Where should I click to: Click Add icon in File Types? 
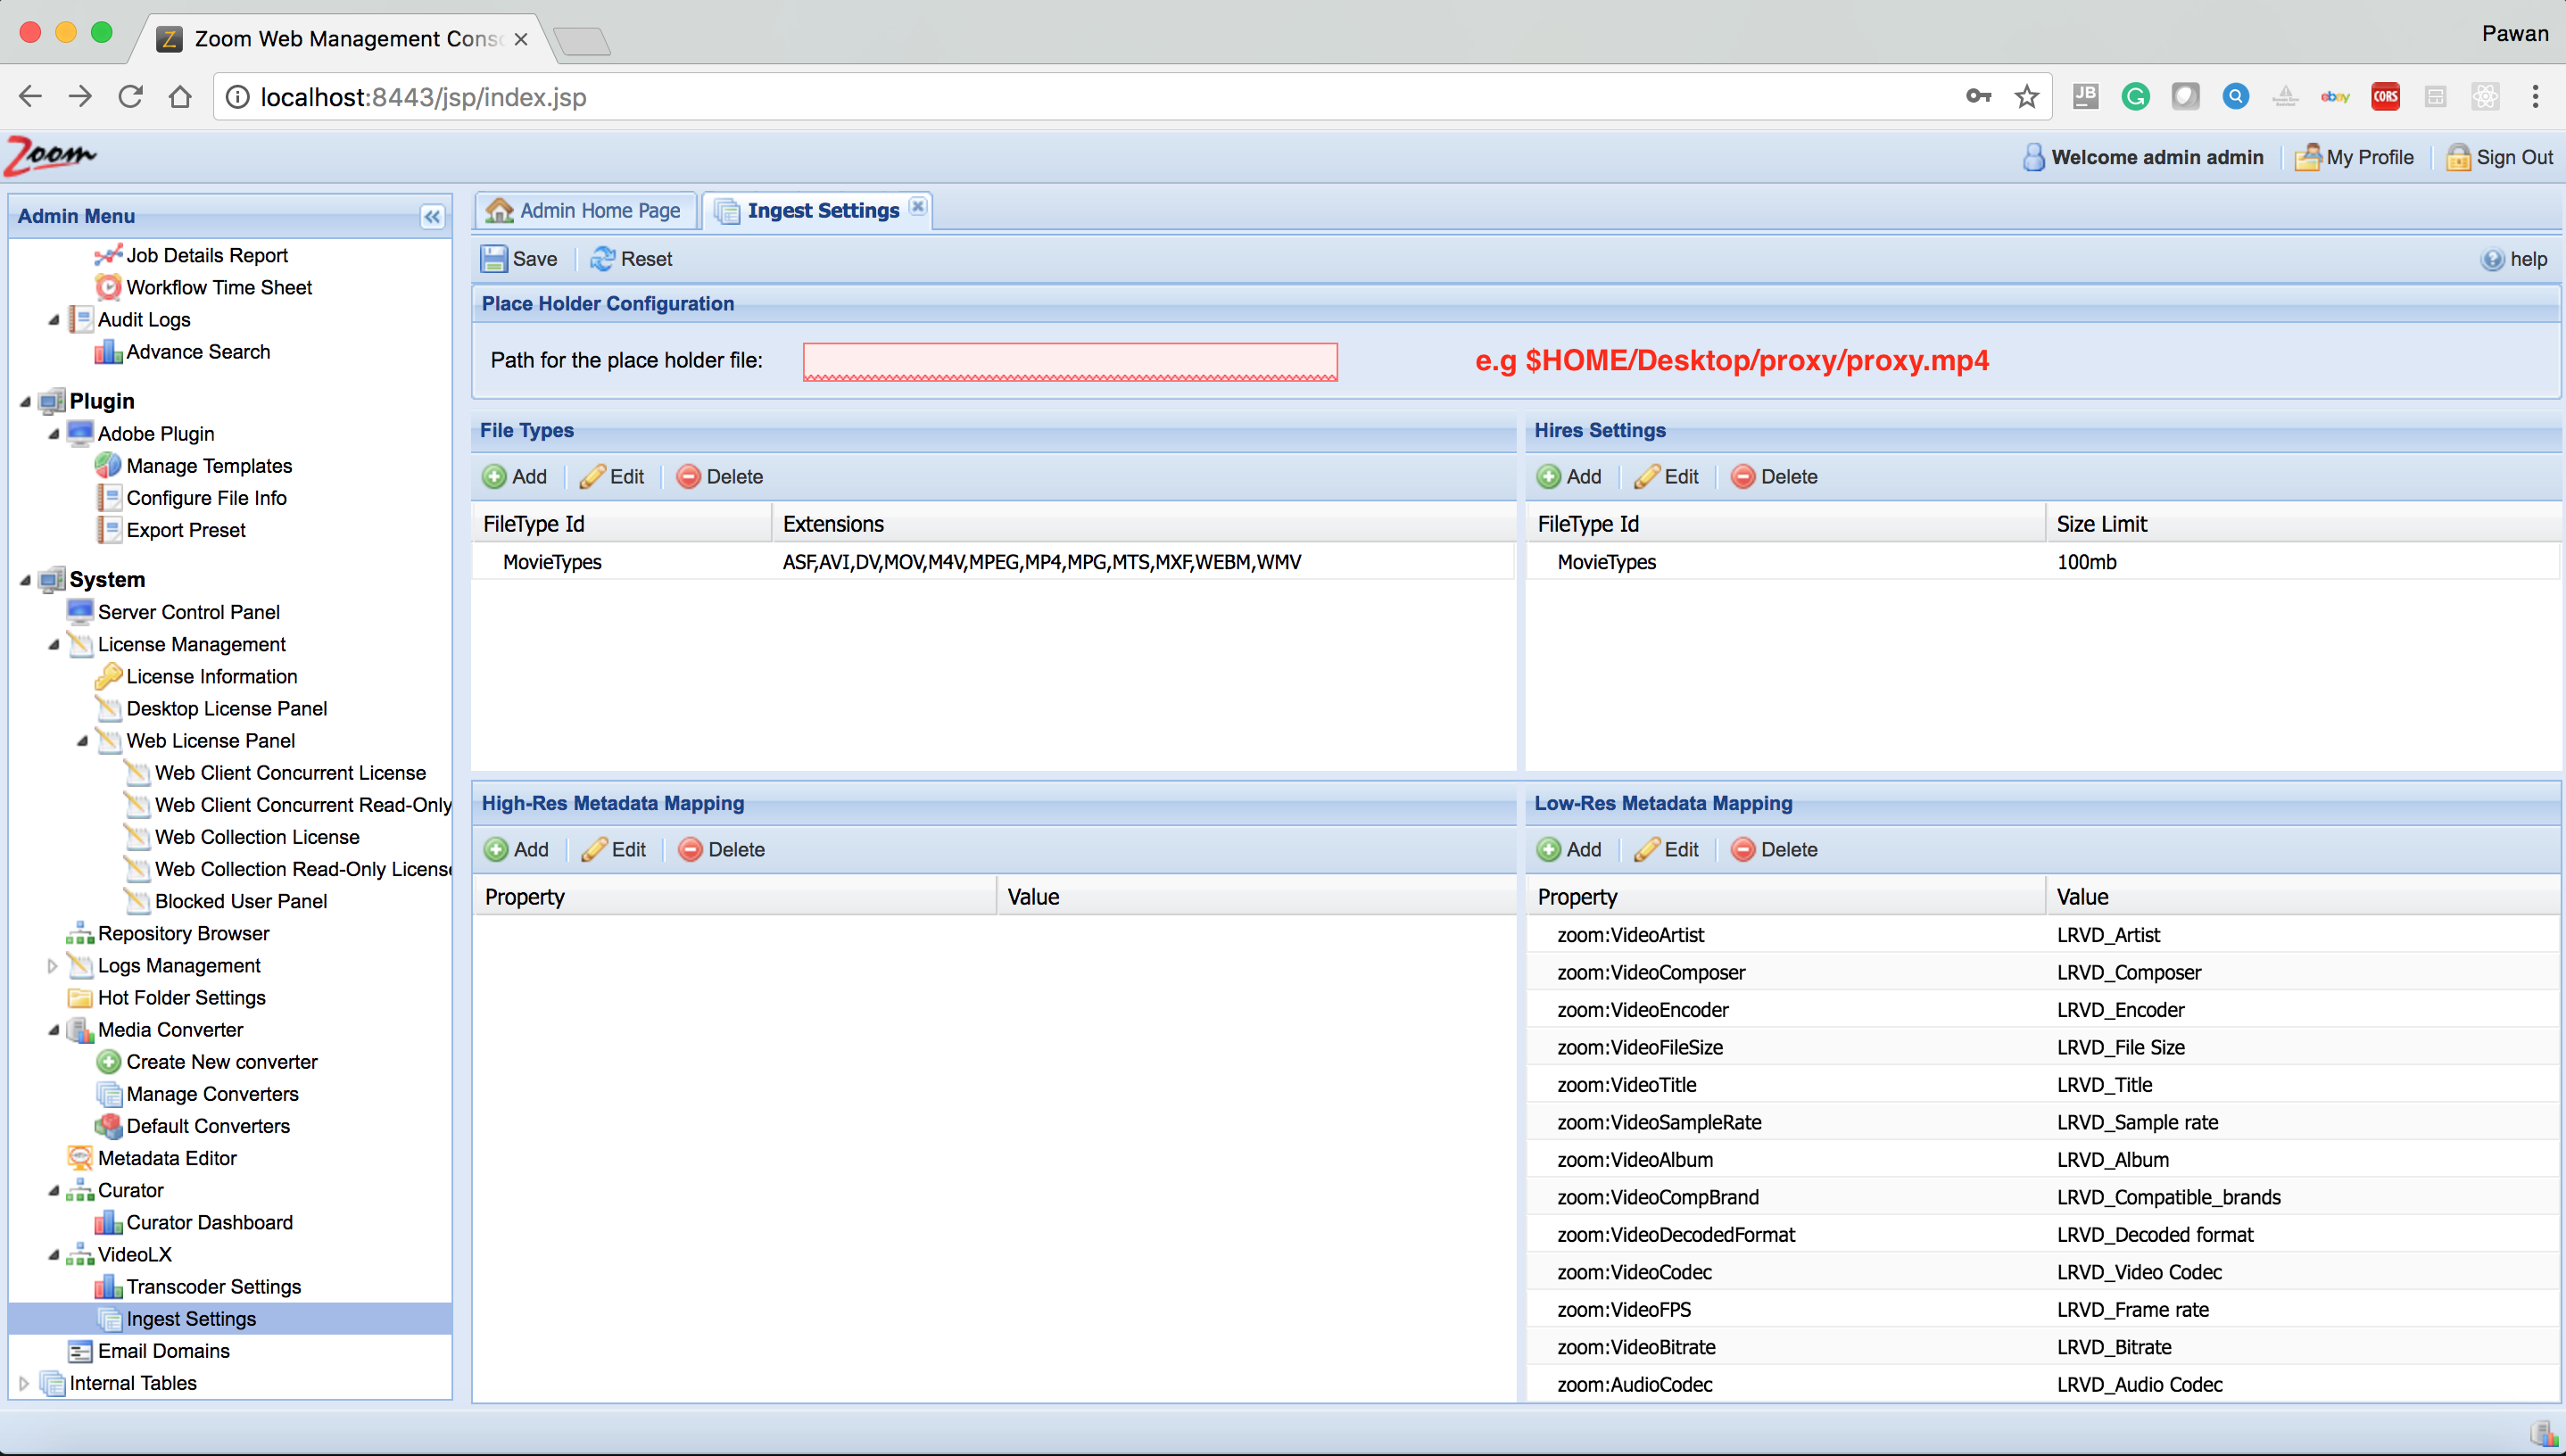[x=494, y=477]
